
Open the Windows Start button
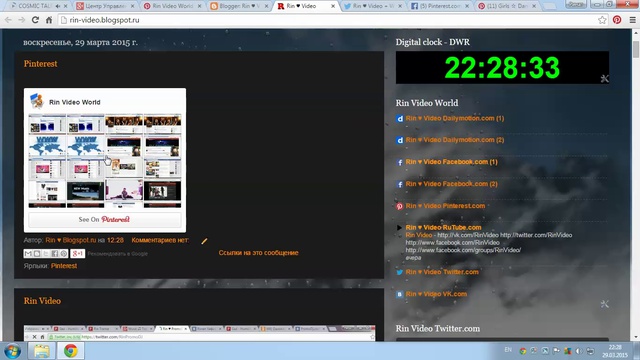click(x=13, y=351)
